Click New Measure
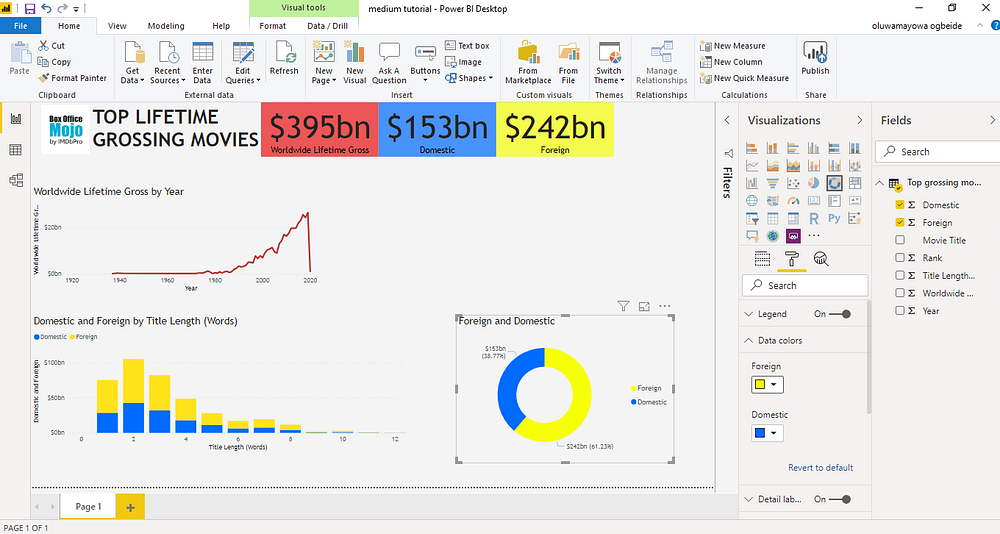Screen dimensions: 1000x534 733,45
